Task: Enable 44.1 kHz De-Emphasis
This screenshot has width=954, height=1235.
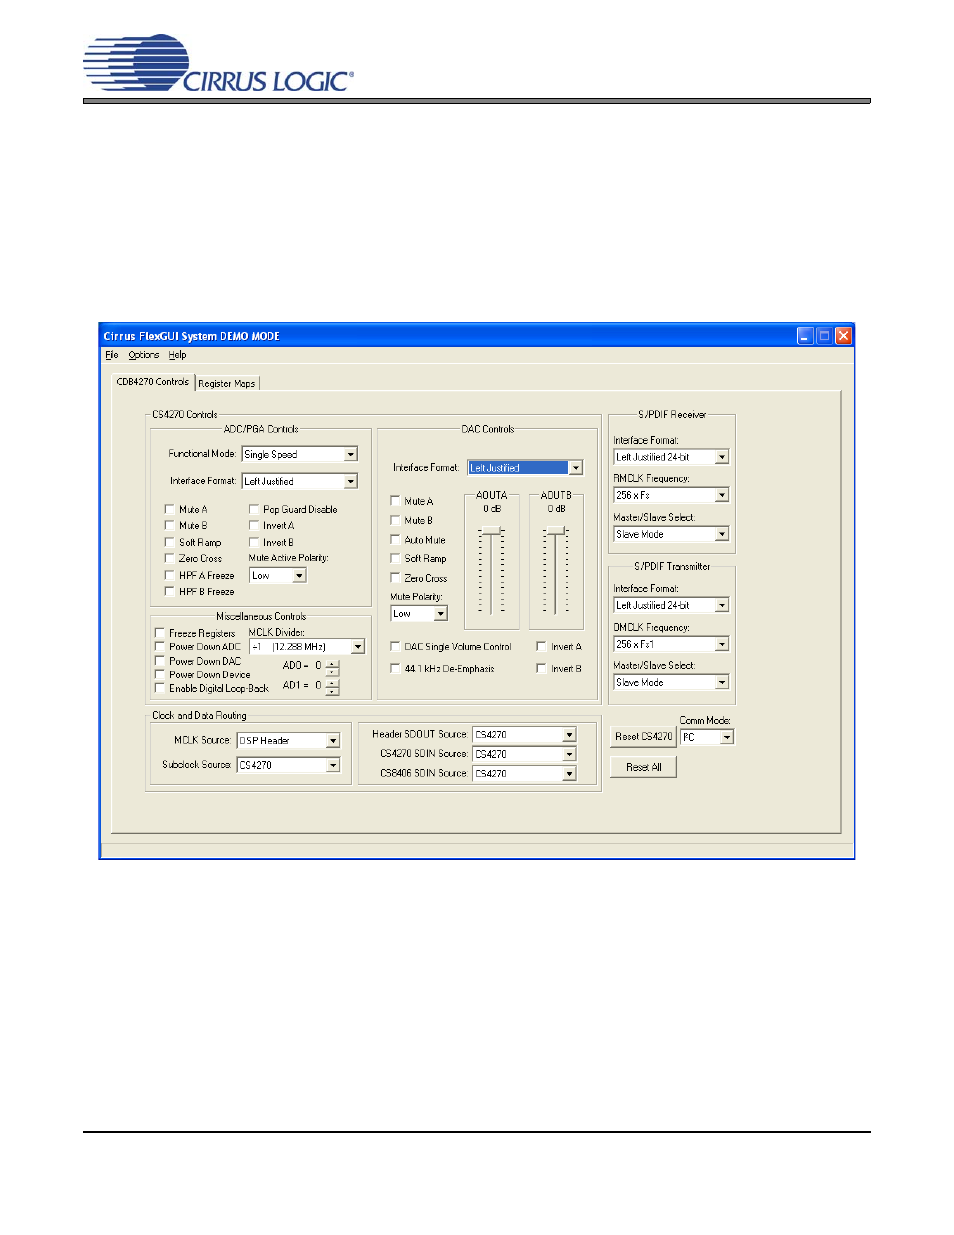Action: coord(395,668)
